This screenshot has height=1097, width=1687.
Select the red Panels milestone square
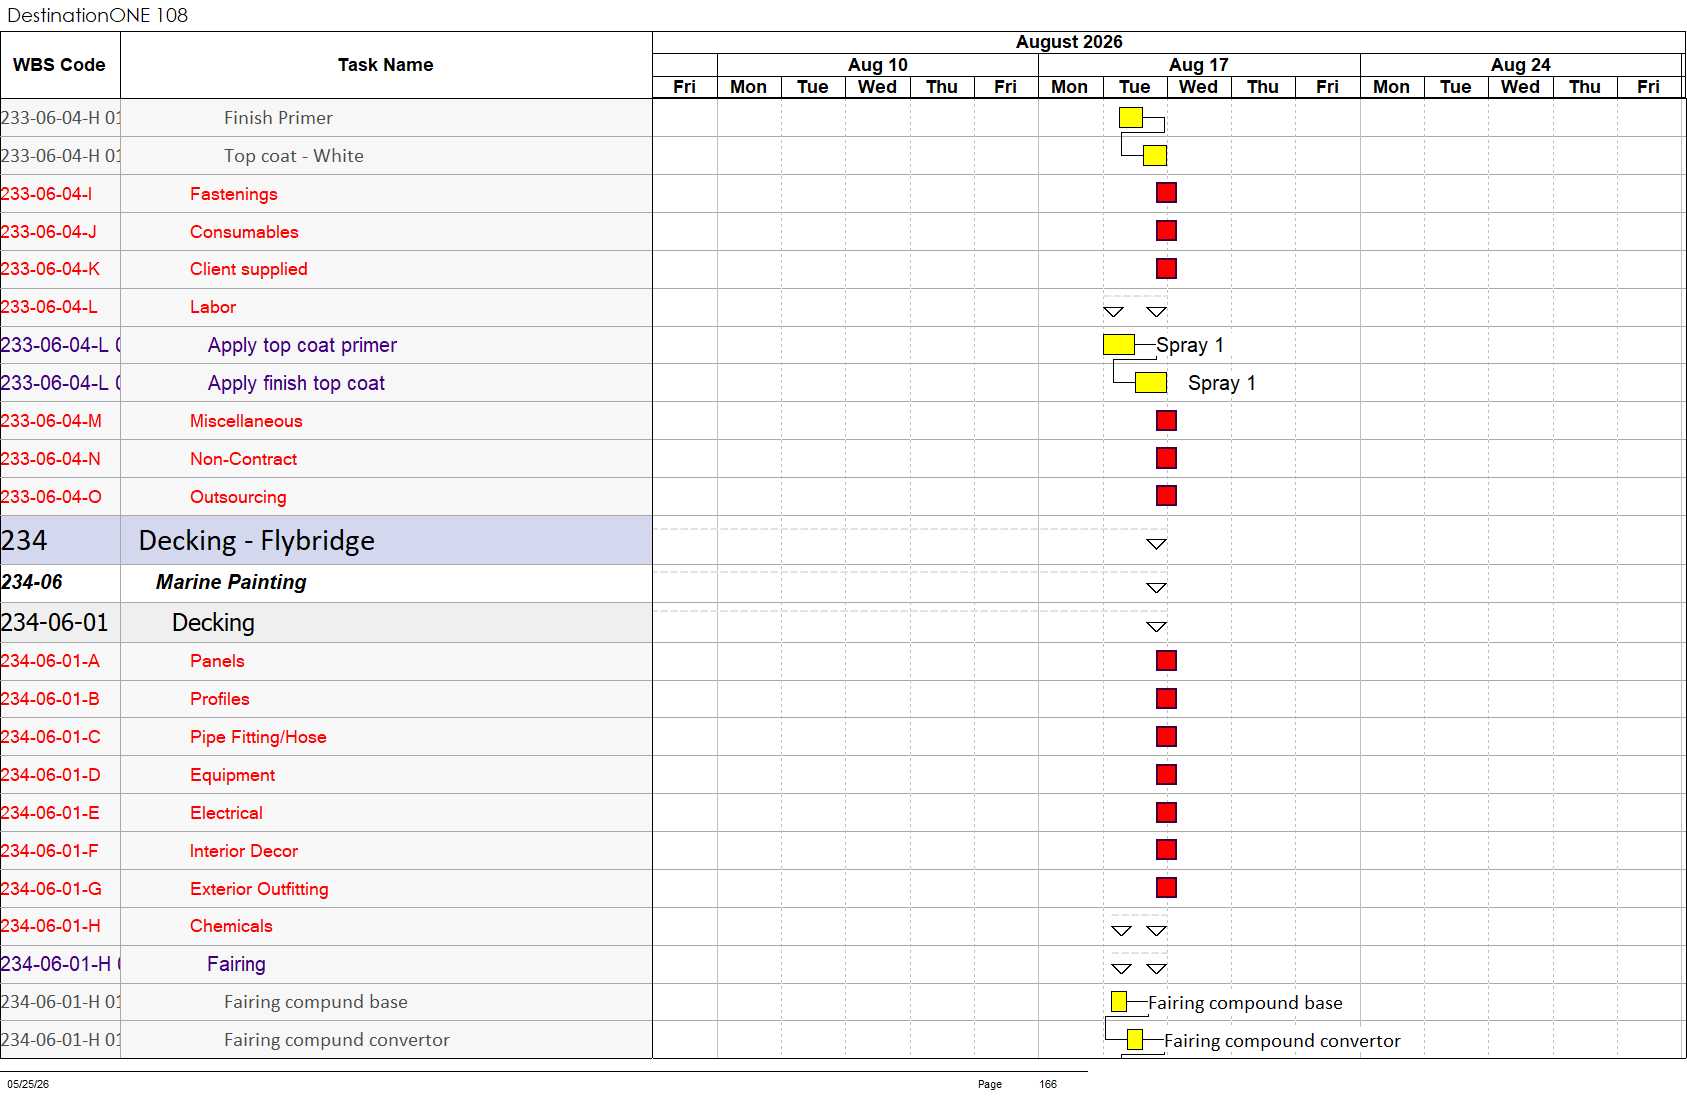point(1166,661)
